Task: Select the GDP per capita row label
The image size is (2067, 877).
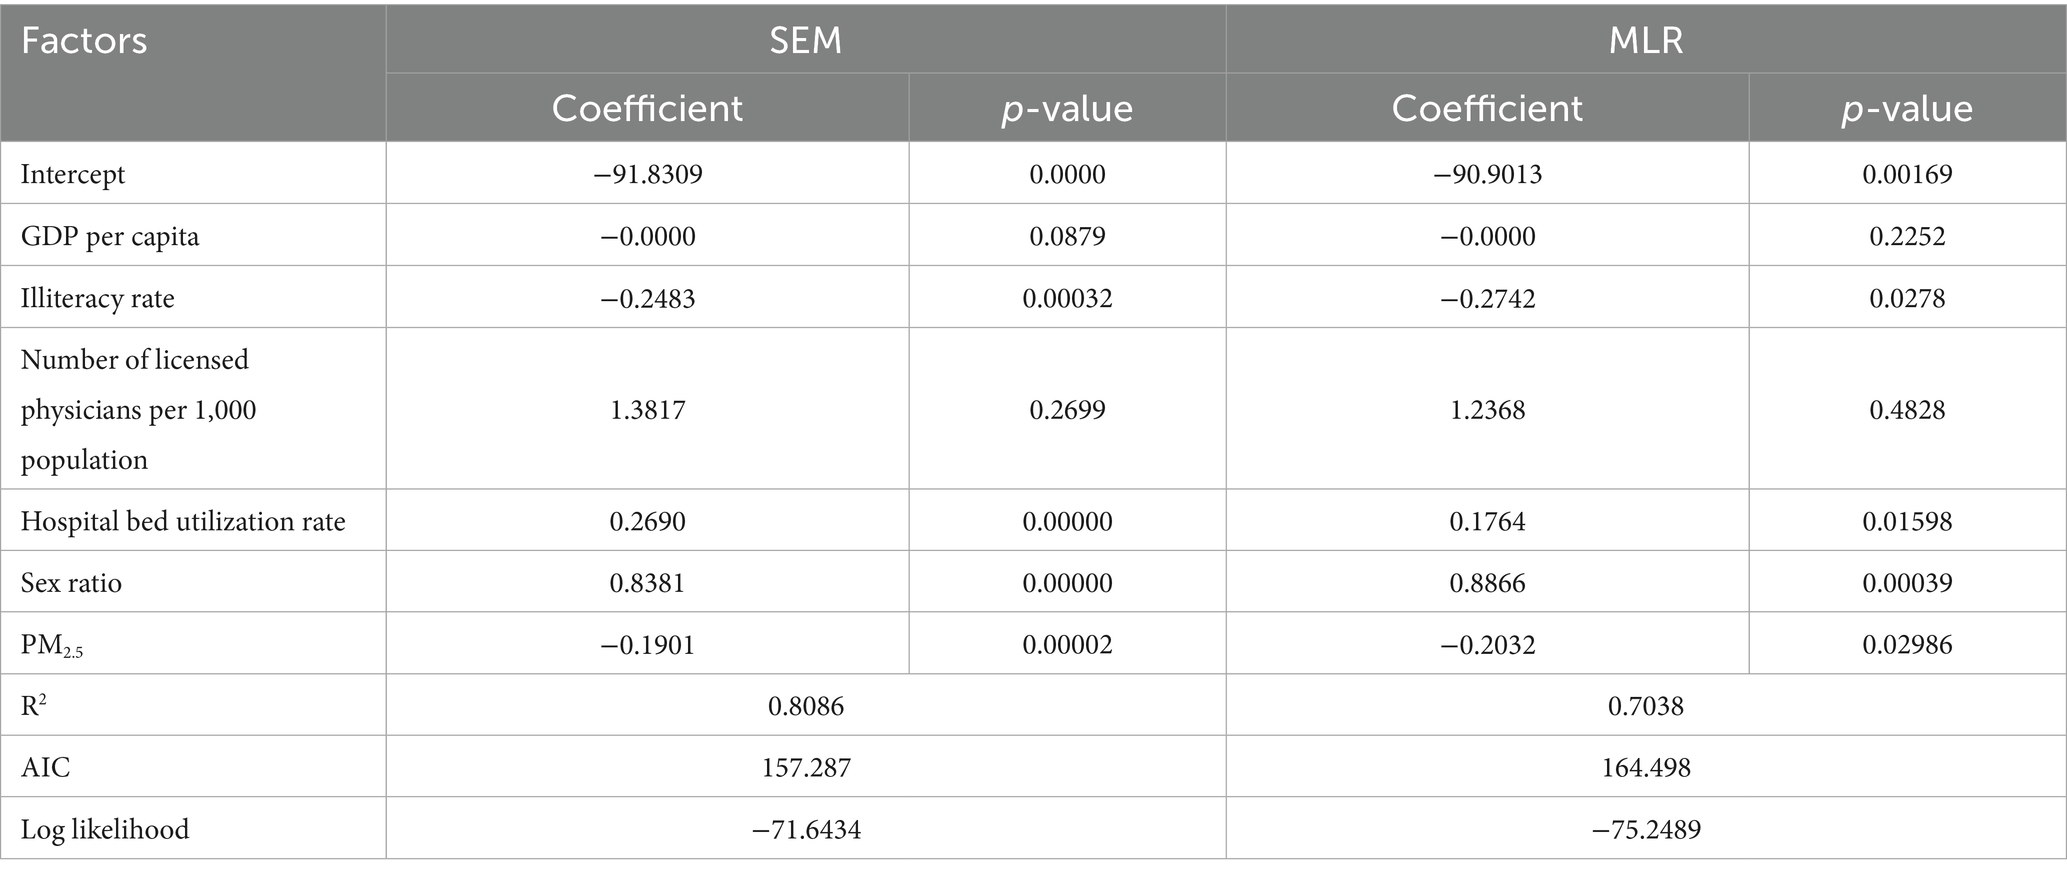Action: 110,236
